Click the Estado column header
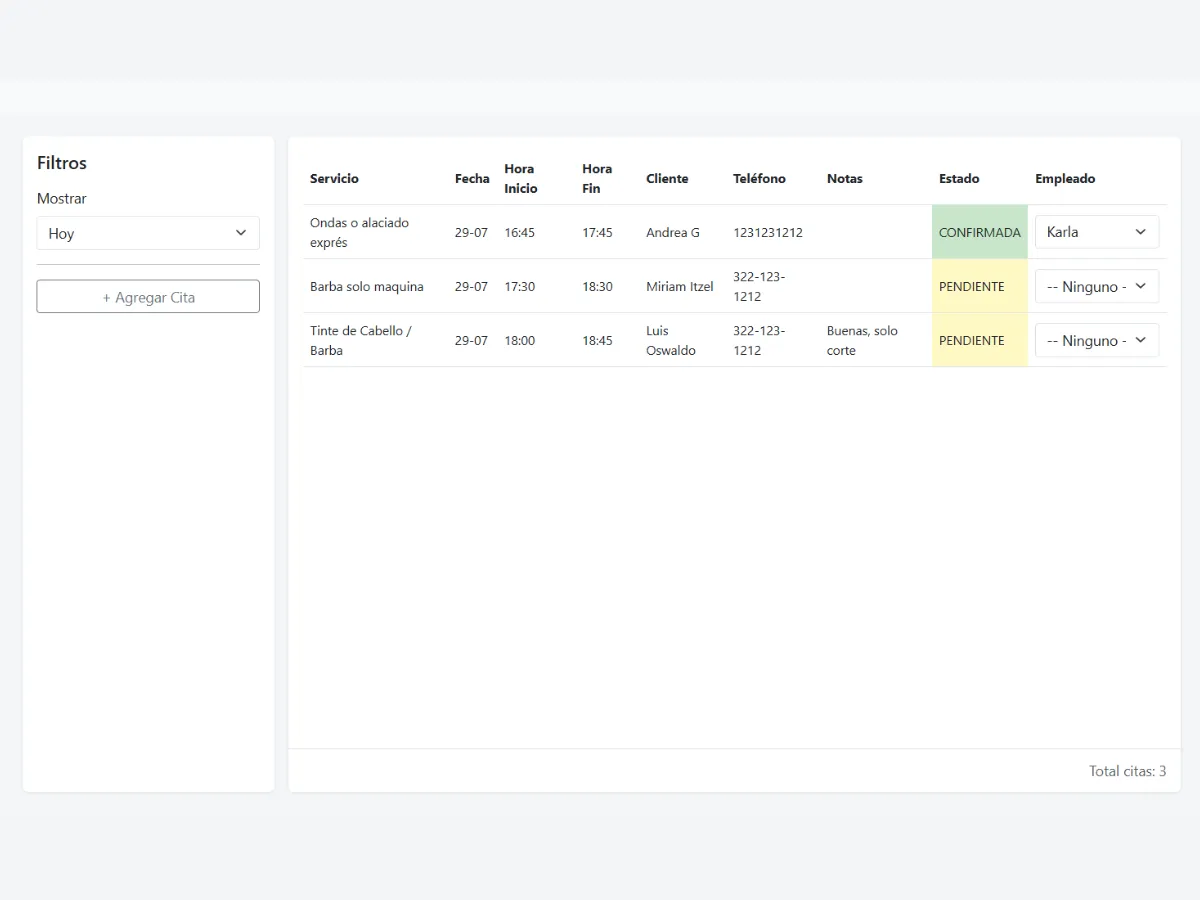This screenshot has width=1200, height=900. point(959,179)
